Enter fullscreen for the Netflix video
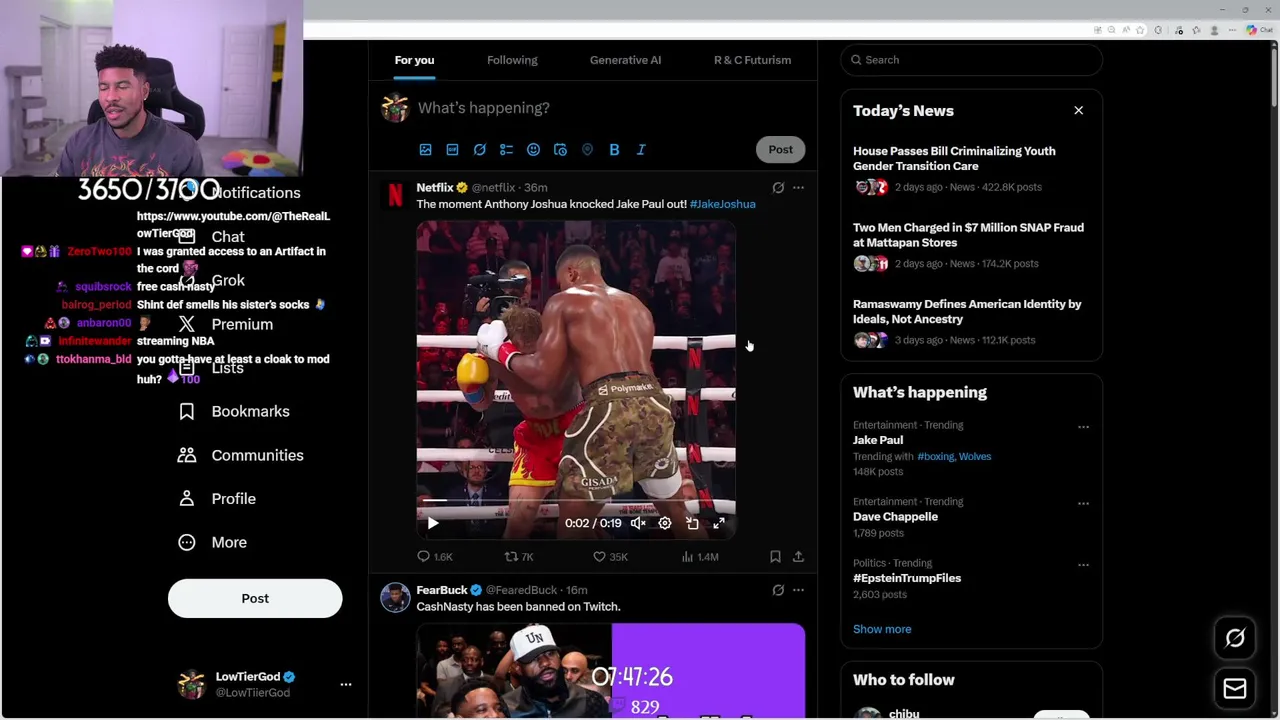The width and height of the screenshot is (1280, 720). pyautogui.click(x=719, y=523)
